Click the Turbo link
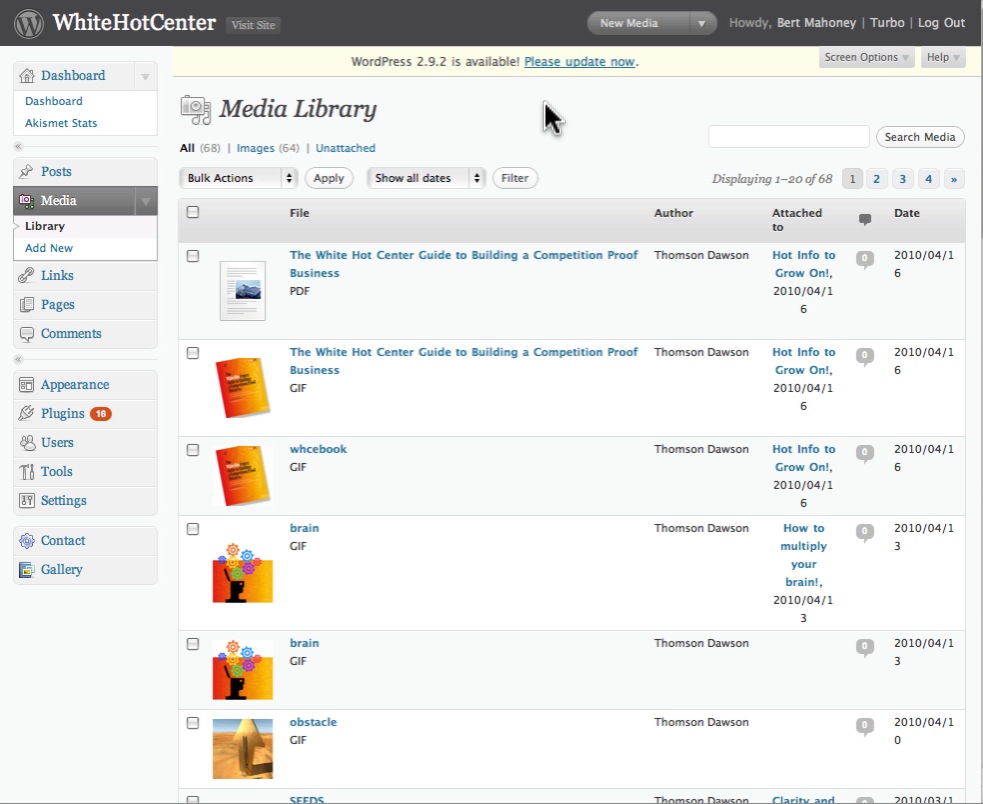This screenshot has height=804, width=983. pos(887,23)
